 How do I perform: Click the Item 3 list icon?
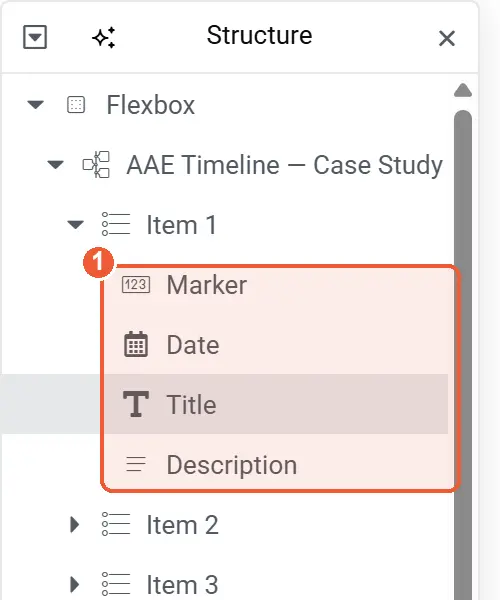tap(116, 584)
